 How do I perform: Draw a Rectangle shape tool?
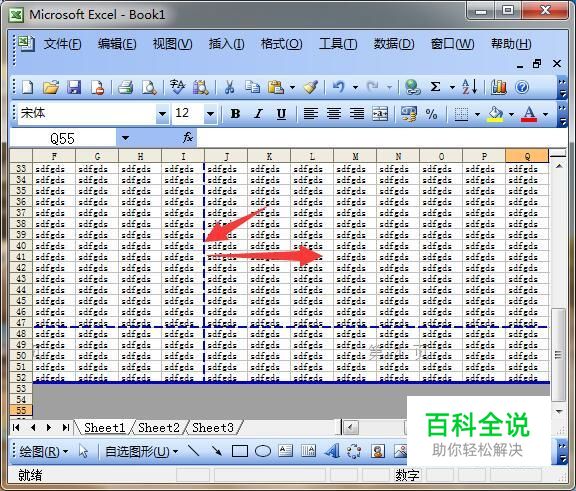(240, 451)
